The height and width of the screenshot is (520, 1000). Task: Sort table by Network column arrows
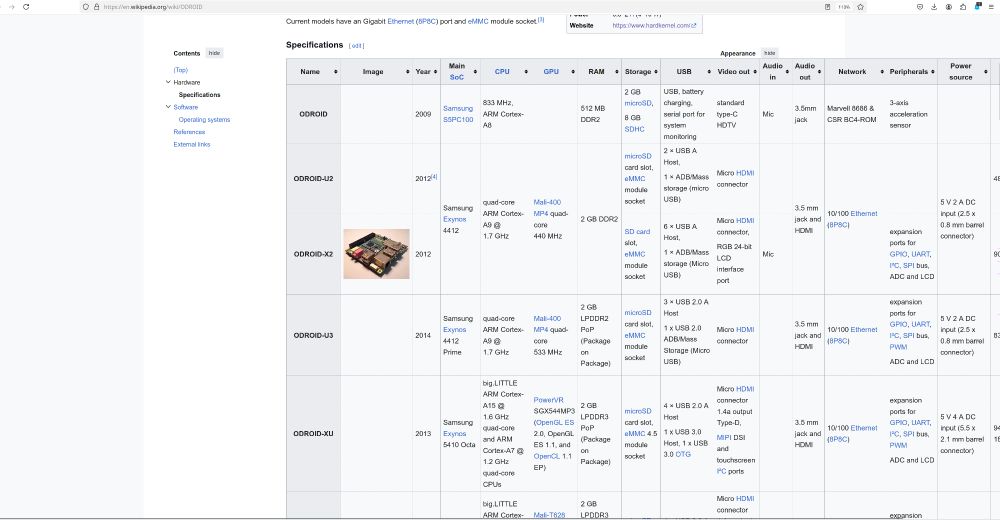(x=882, y=71)
